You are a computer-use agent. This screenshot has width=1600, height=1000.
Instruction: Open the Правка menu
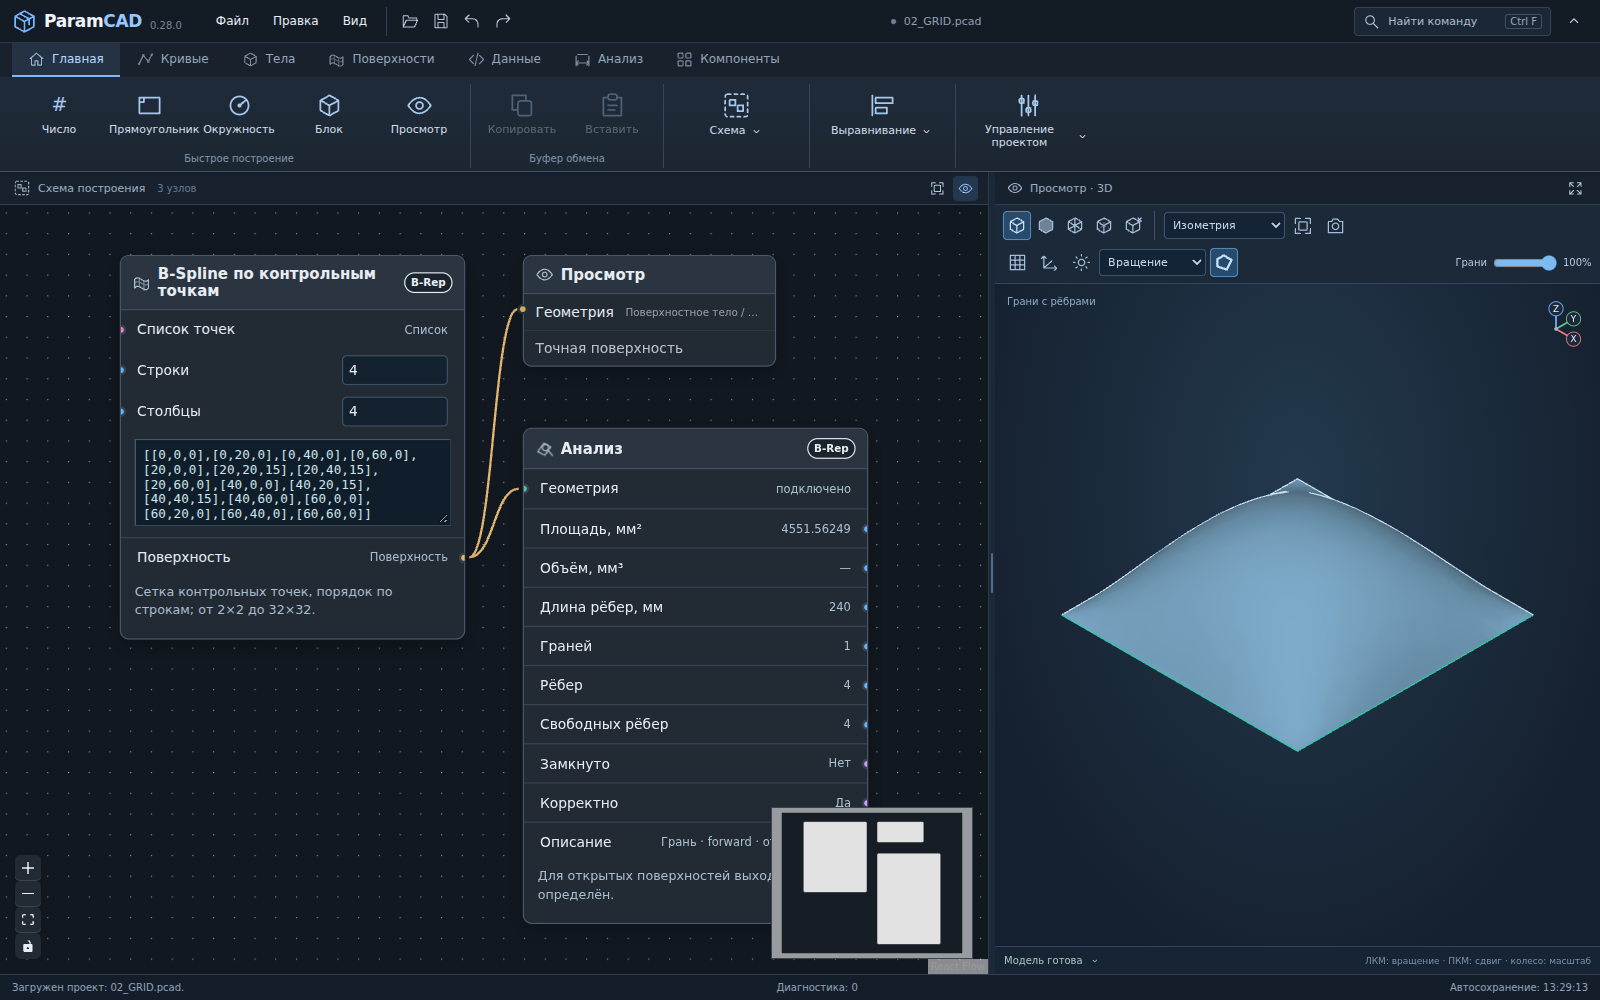pyautogui.click(x=296, y=21)
